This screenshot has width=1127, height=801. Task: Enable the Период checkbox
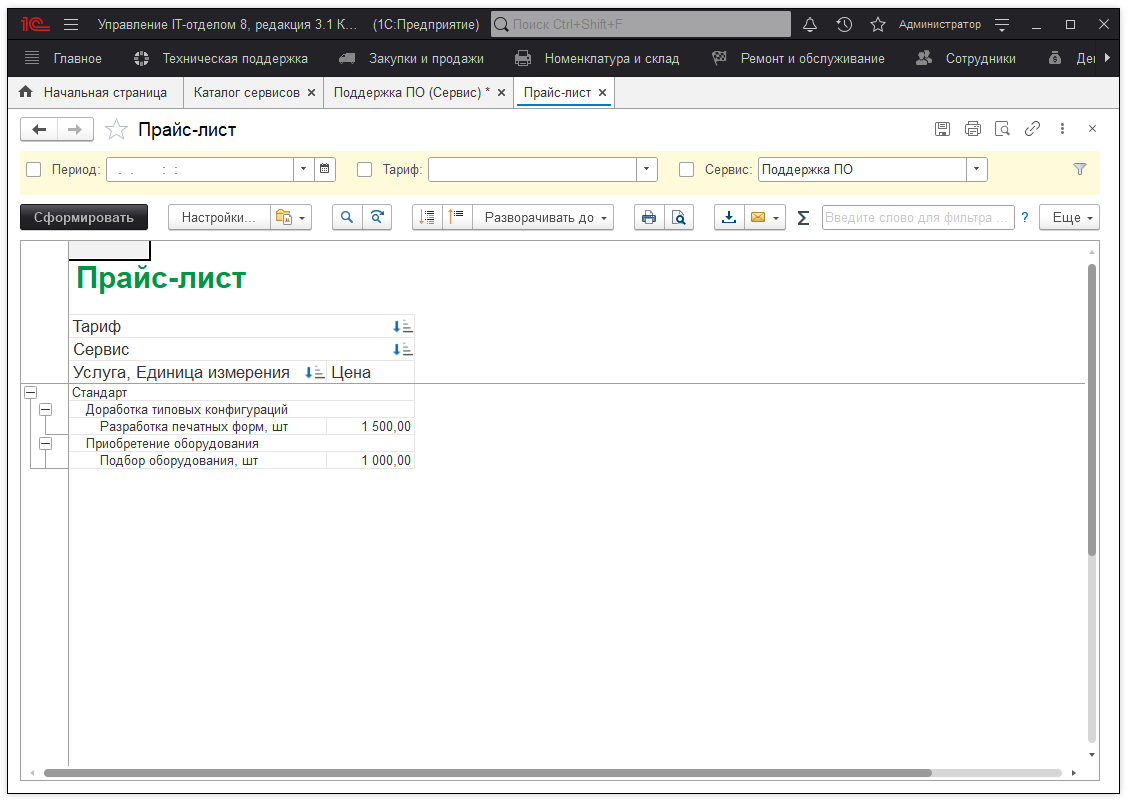pos(34,170)
